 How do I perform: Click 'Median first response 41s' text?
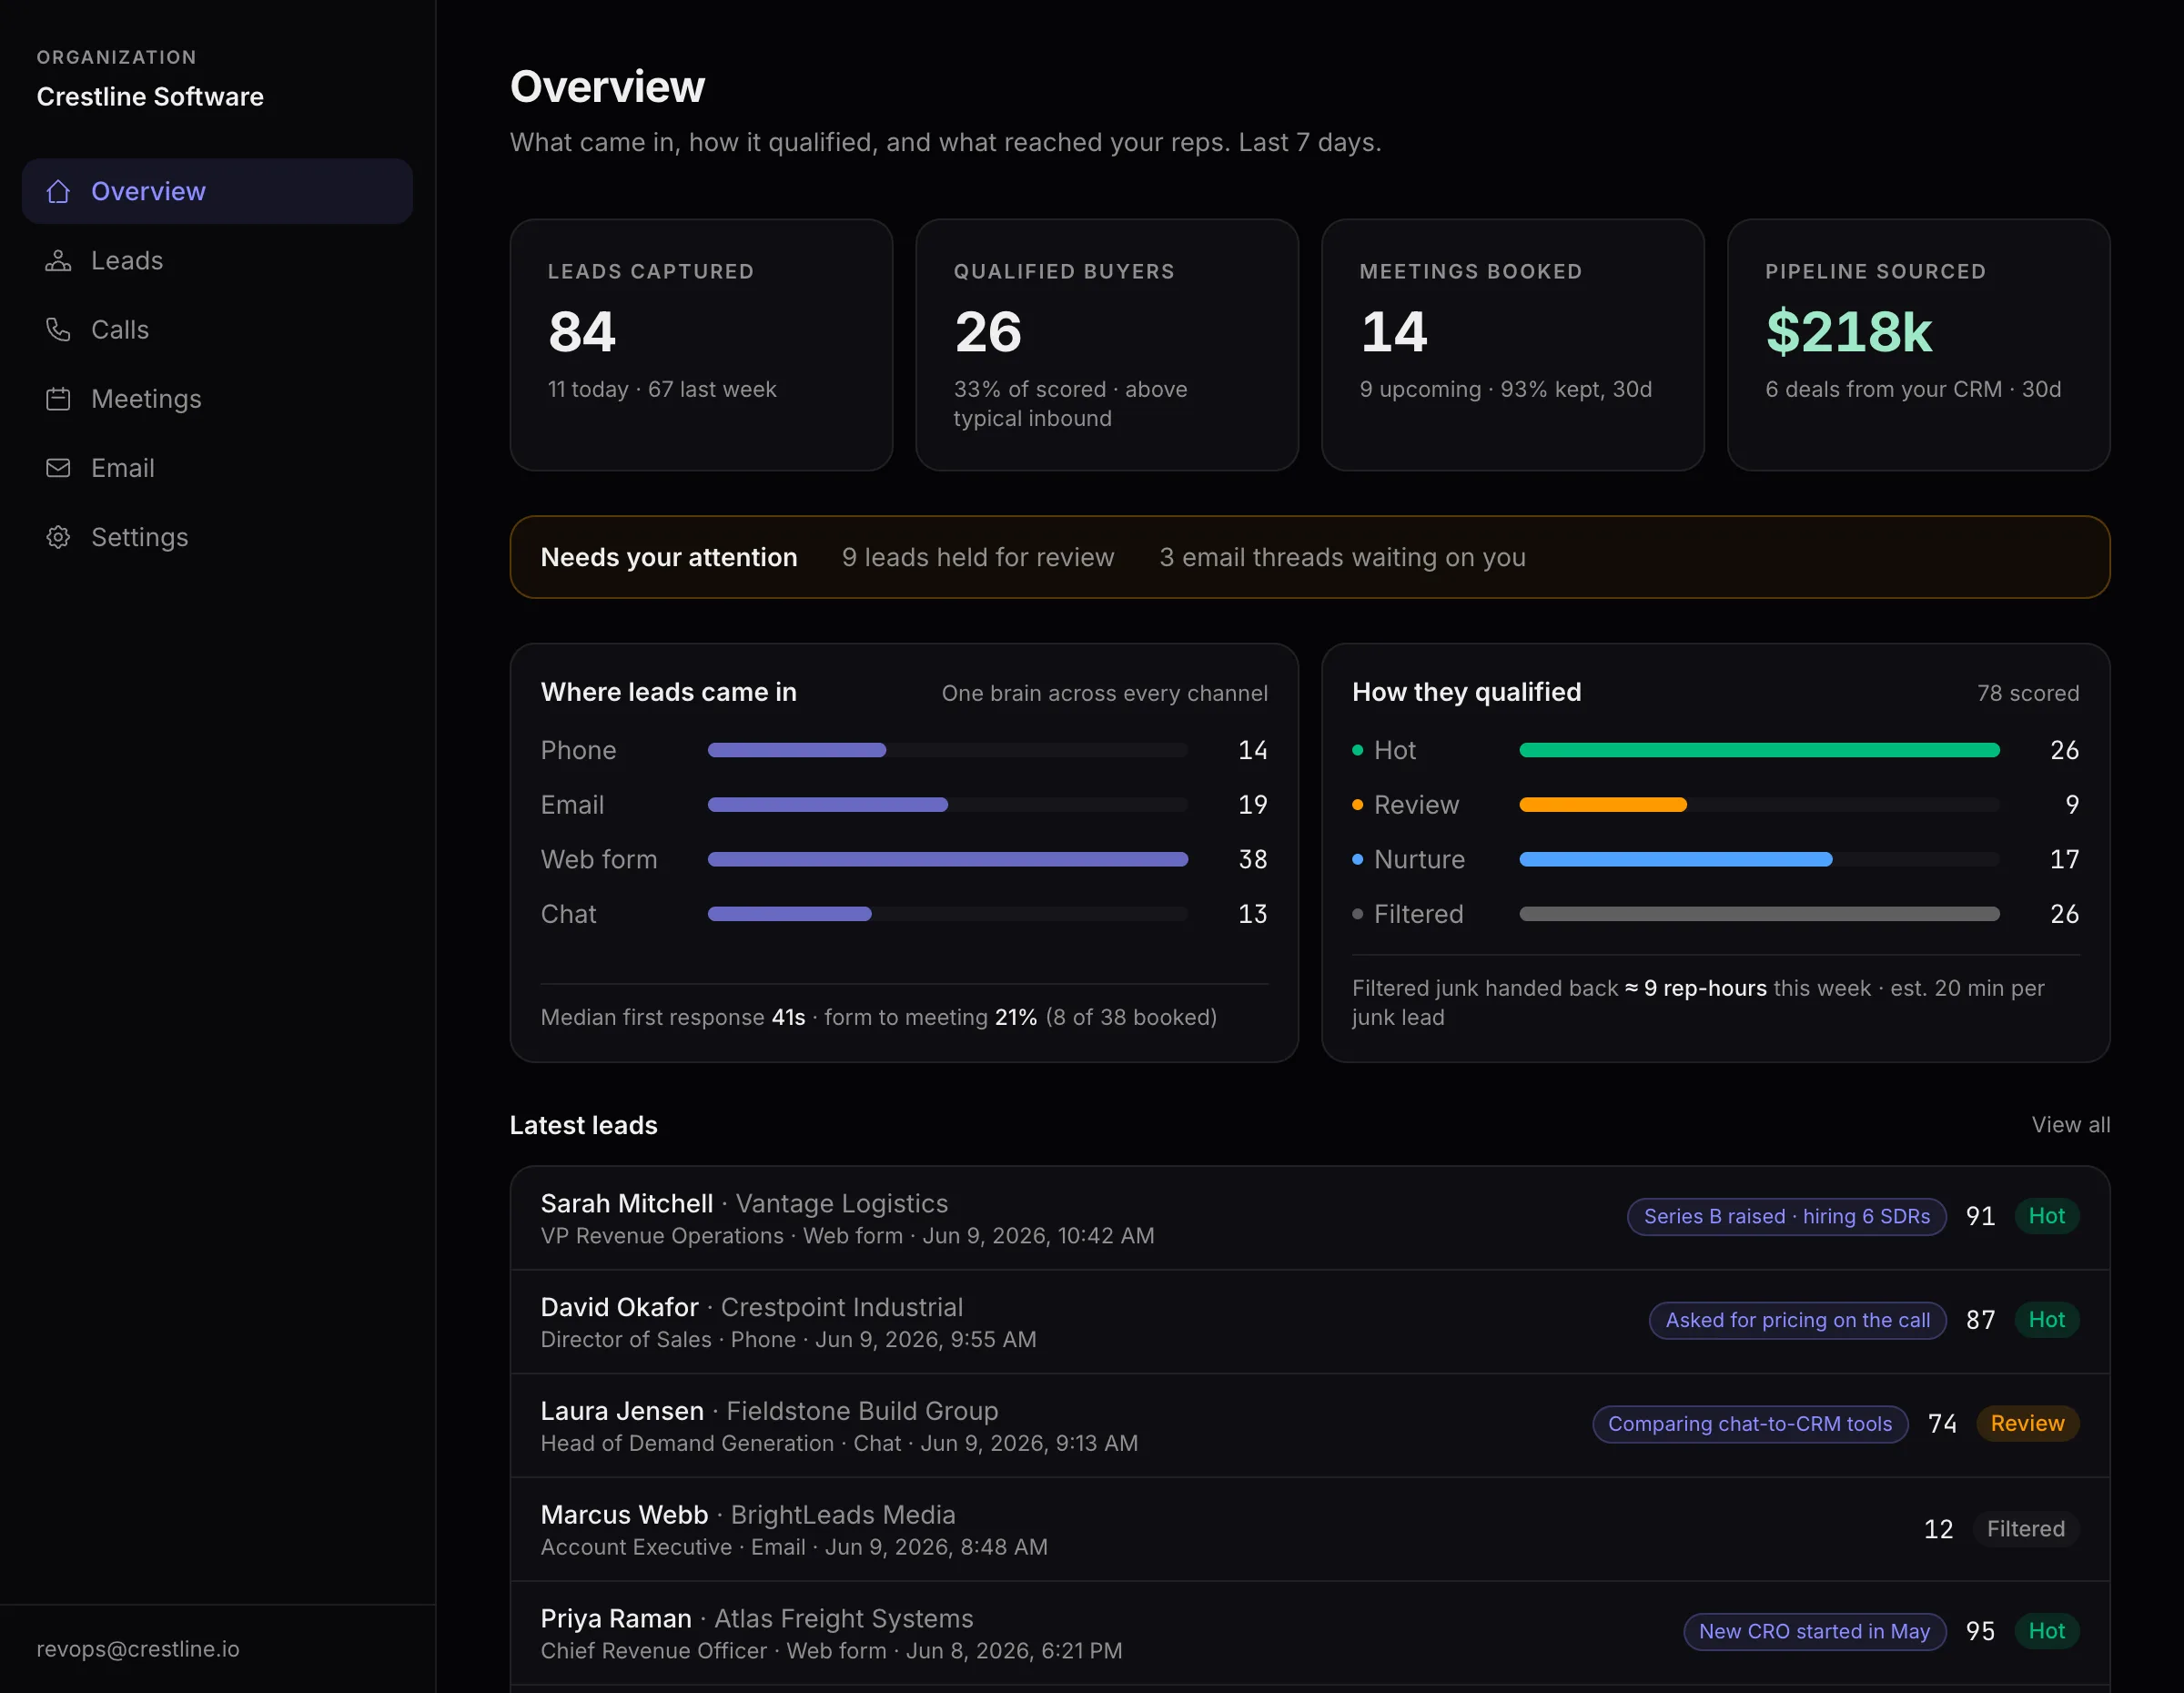(673, 1017)
